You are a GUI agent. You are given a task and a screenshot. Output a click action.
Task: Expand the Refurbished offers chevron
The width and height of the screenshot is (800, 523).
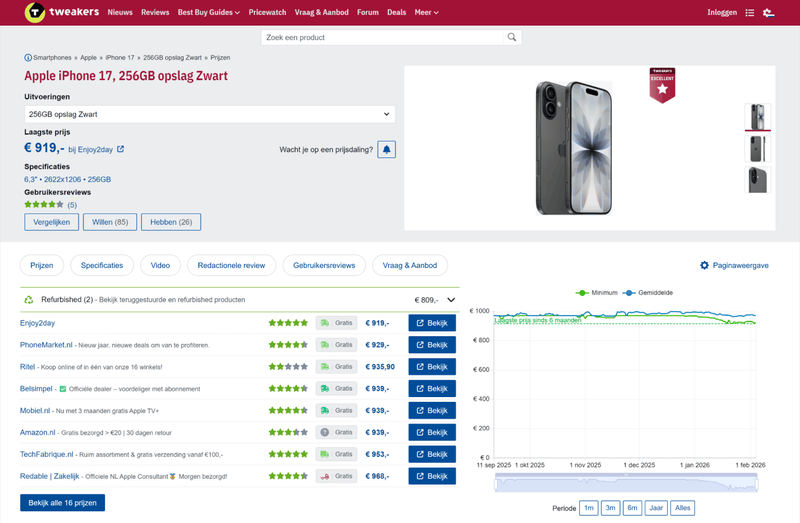(x=451, y=300)
